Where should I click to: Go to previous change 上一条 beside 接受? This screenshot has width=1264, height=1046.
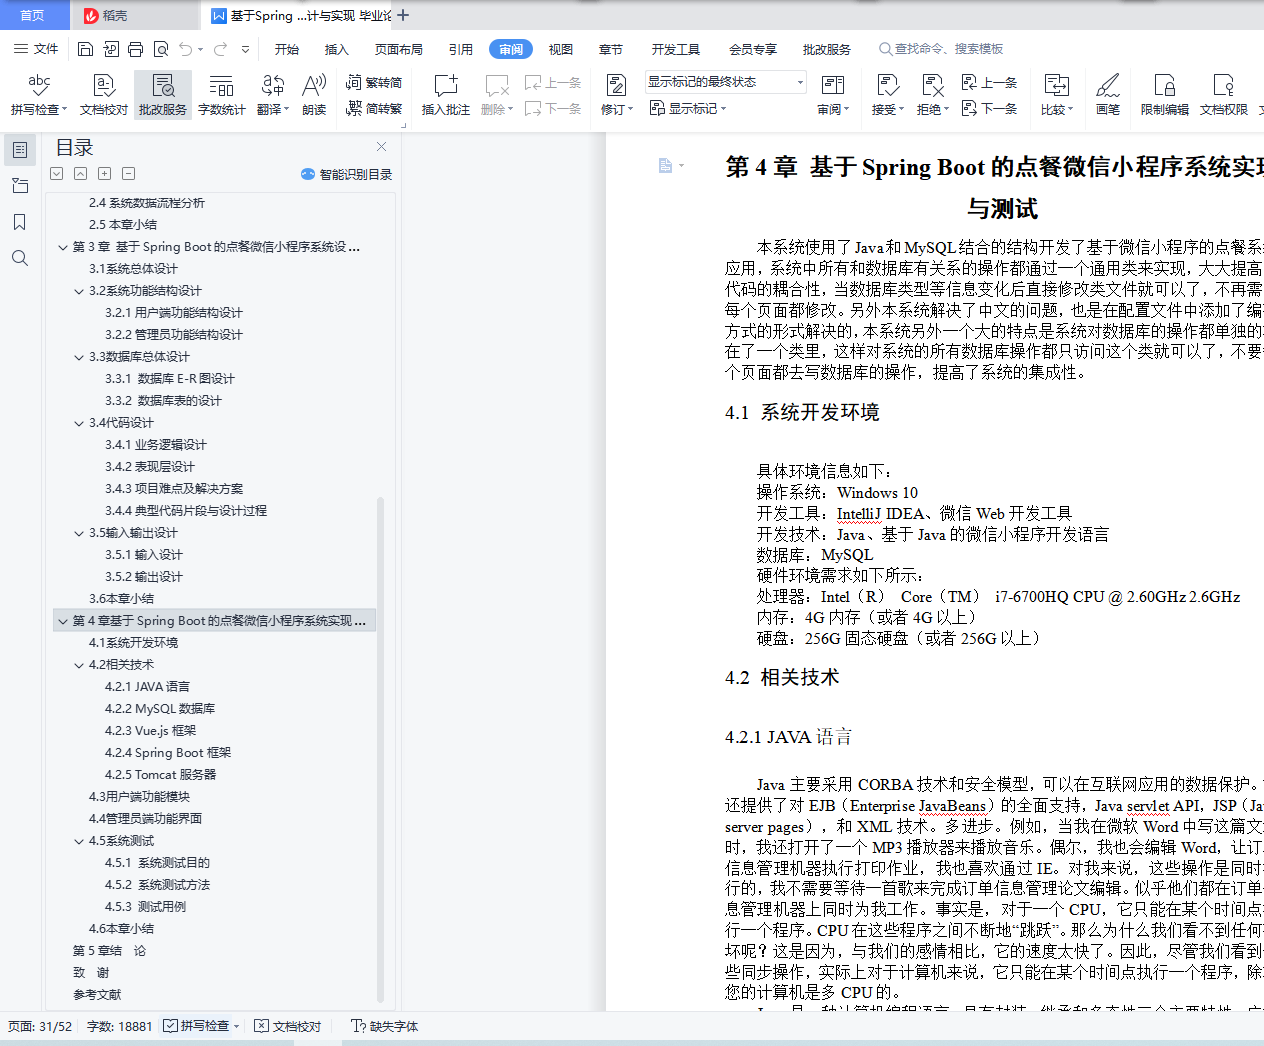coord(989,83)
